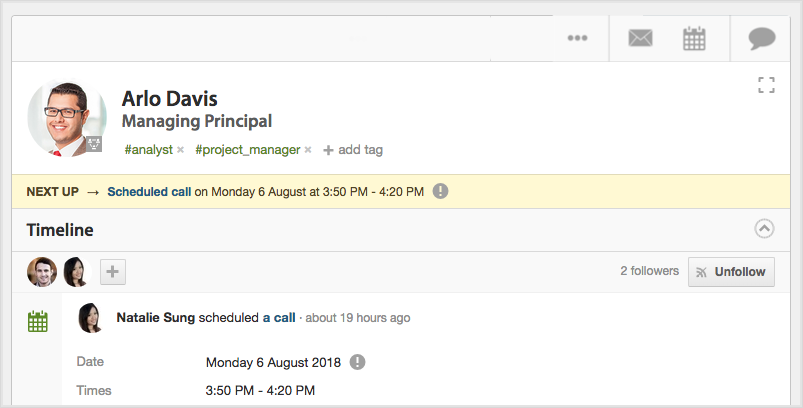Open the speech bubble chat icon
The width and height of the screenshot is (803, 408).
coord(762,38)
